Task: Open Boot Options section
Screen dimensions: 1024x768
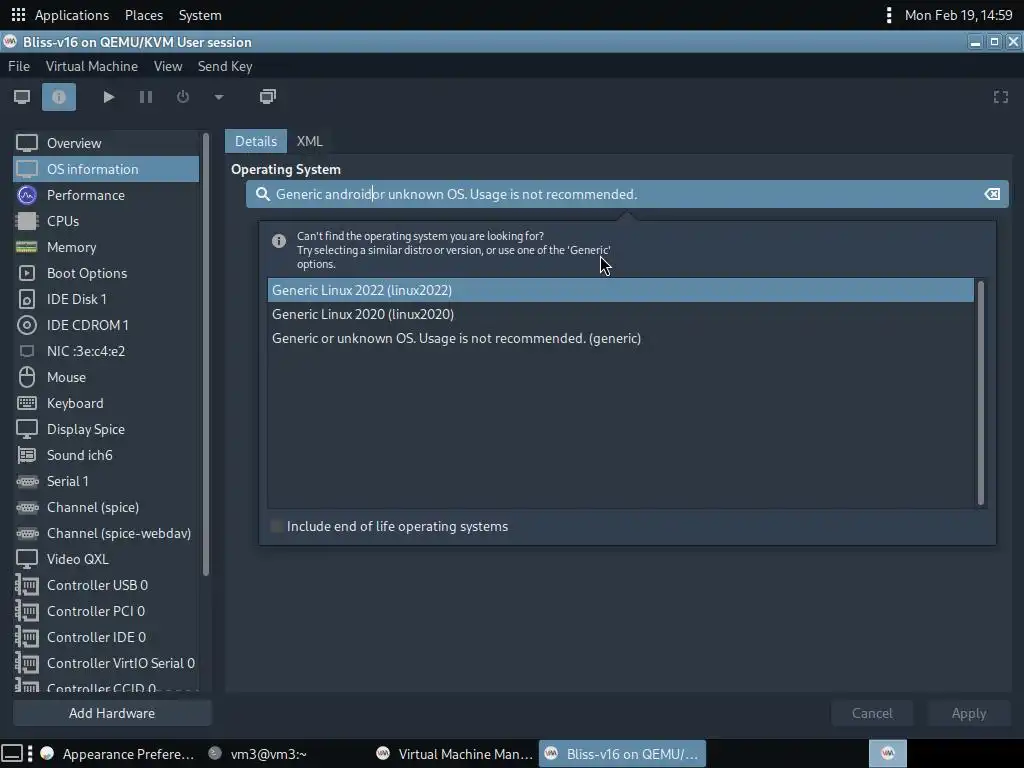Action: [x=106, y=273]
